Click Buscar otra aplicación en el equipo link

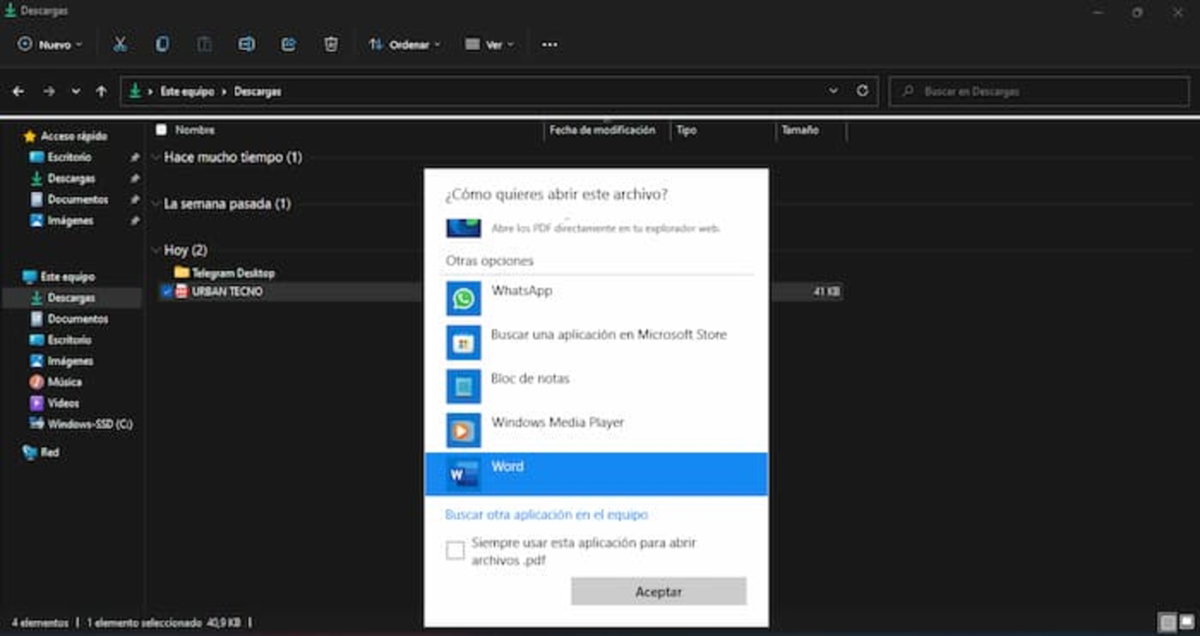(x=546, y=514)
